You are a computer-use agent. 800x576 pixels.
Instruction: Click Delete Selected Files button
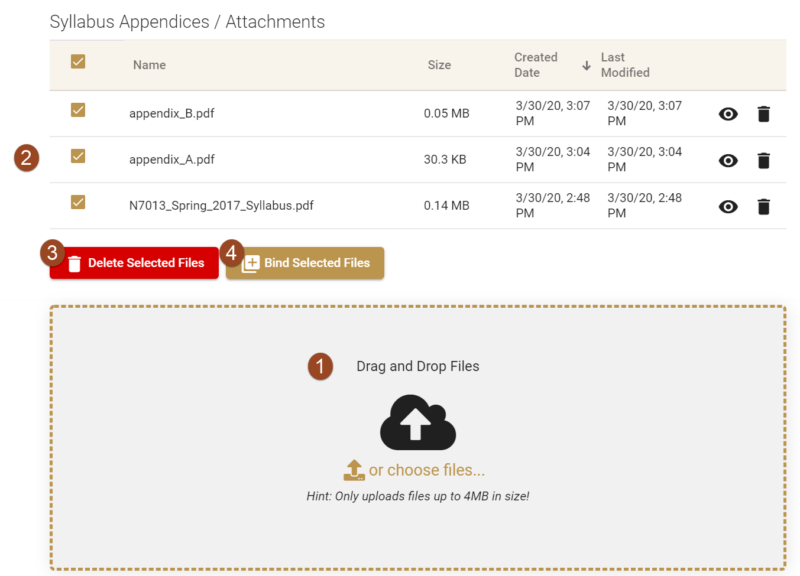pos(134,263)
